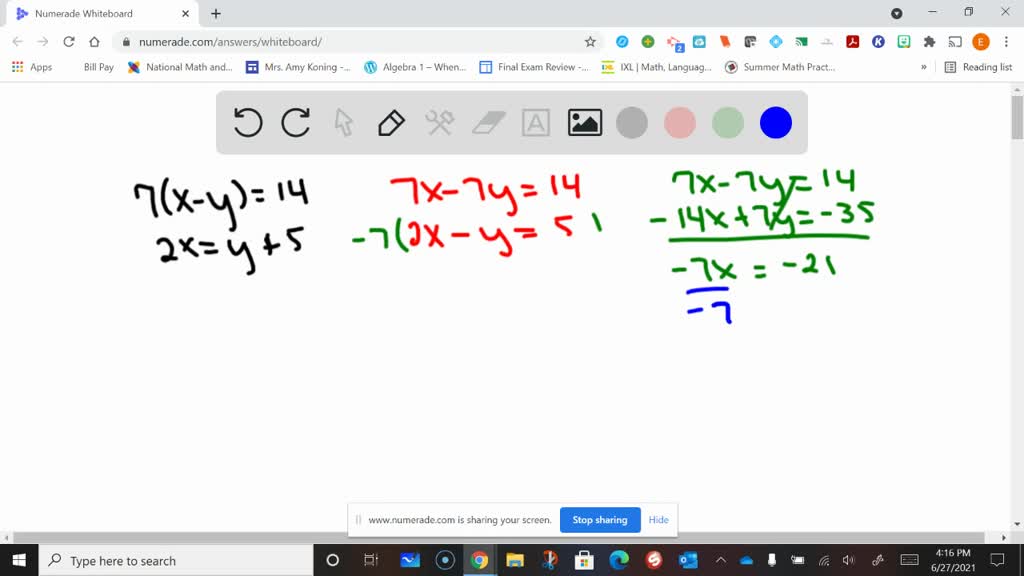Screen dimensions: 1024x576
Task: Select the red color swatch
Action: coord(679,122)
